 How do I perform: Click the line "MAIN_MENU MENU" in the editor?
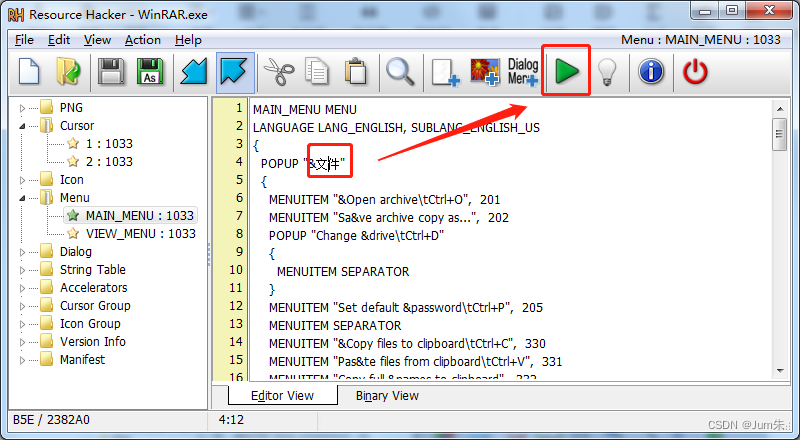pos(305,110)
